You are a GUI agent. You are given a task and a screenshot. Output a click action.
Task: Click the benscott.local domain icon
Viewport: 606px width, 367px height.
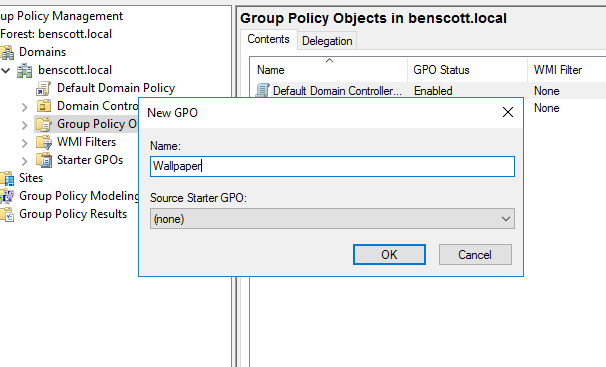pyautogui.click(x=25, y=70)
